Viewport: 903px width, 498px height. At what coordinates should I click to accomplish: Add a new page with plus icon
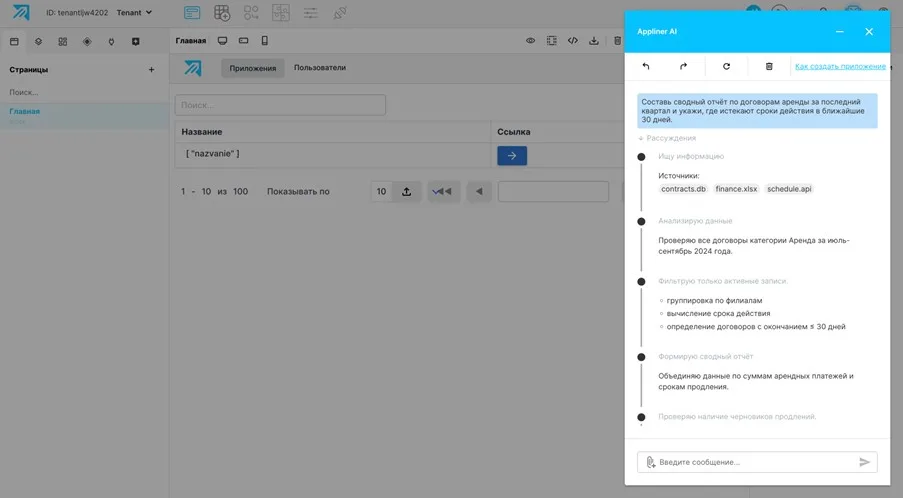tap(151, 70)
